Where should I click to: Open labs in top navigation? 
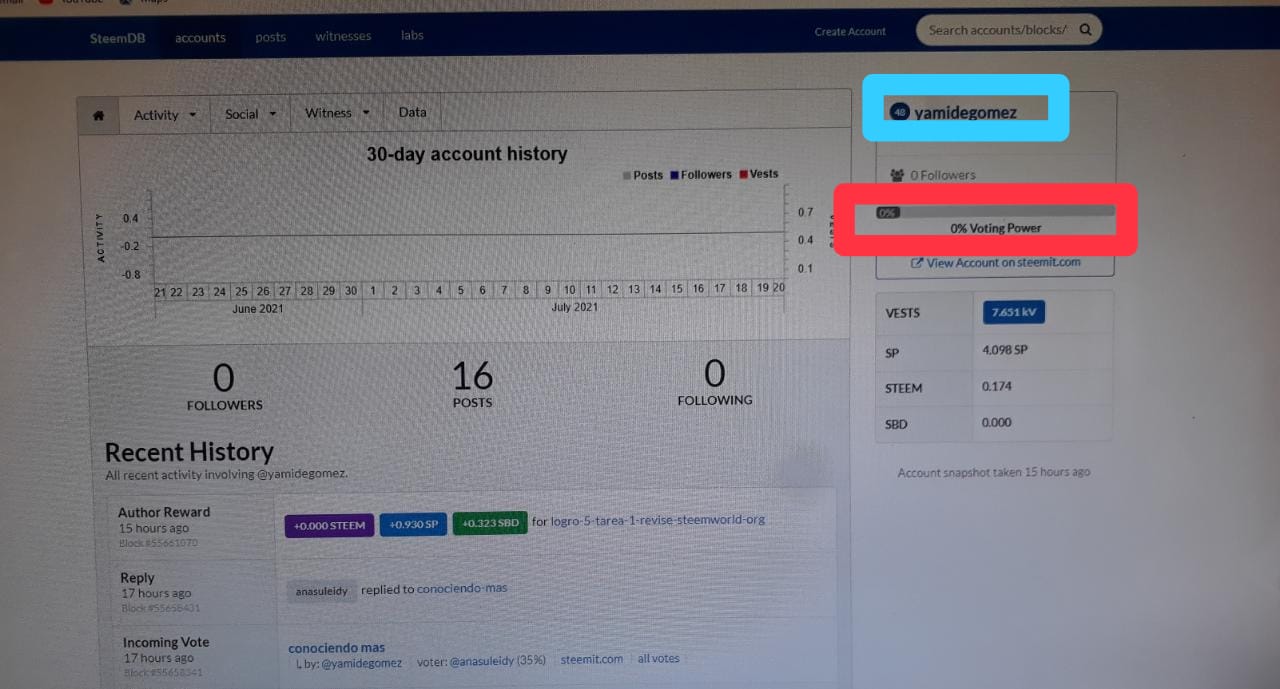[412, 35]
